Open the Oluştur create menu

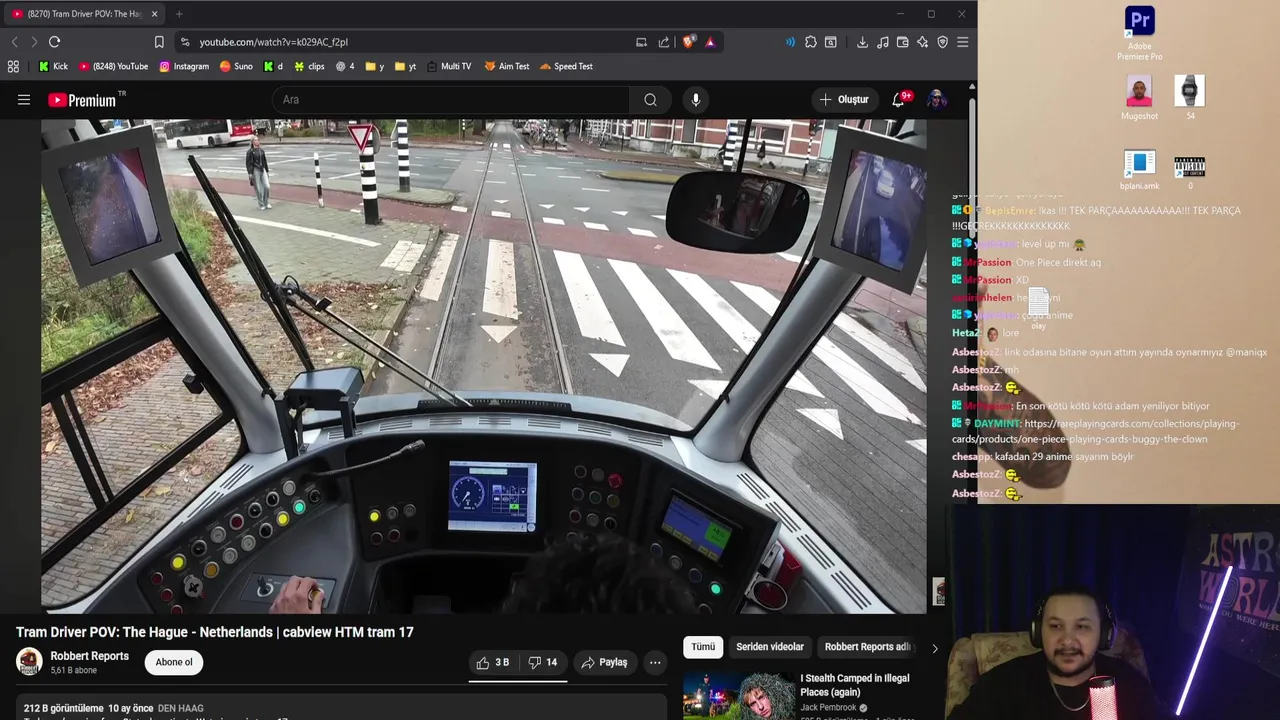tap(844, 100)
